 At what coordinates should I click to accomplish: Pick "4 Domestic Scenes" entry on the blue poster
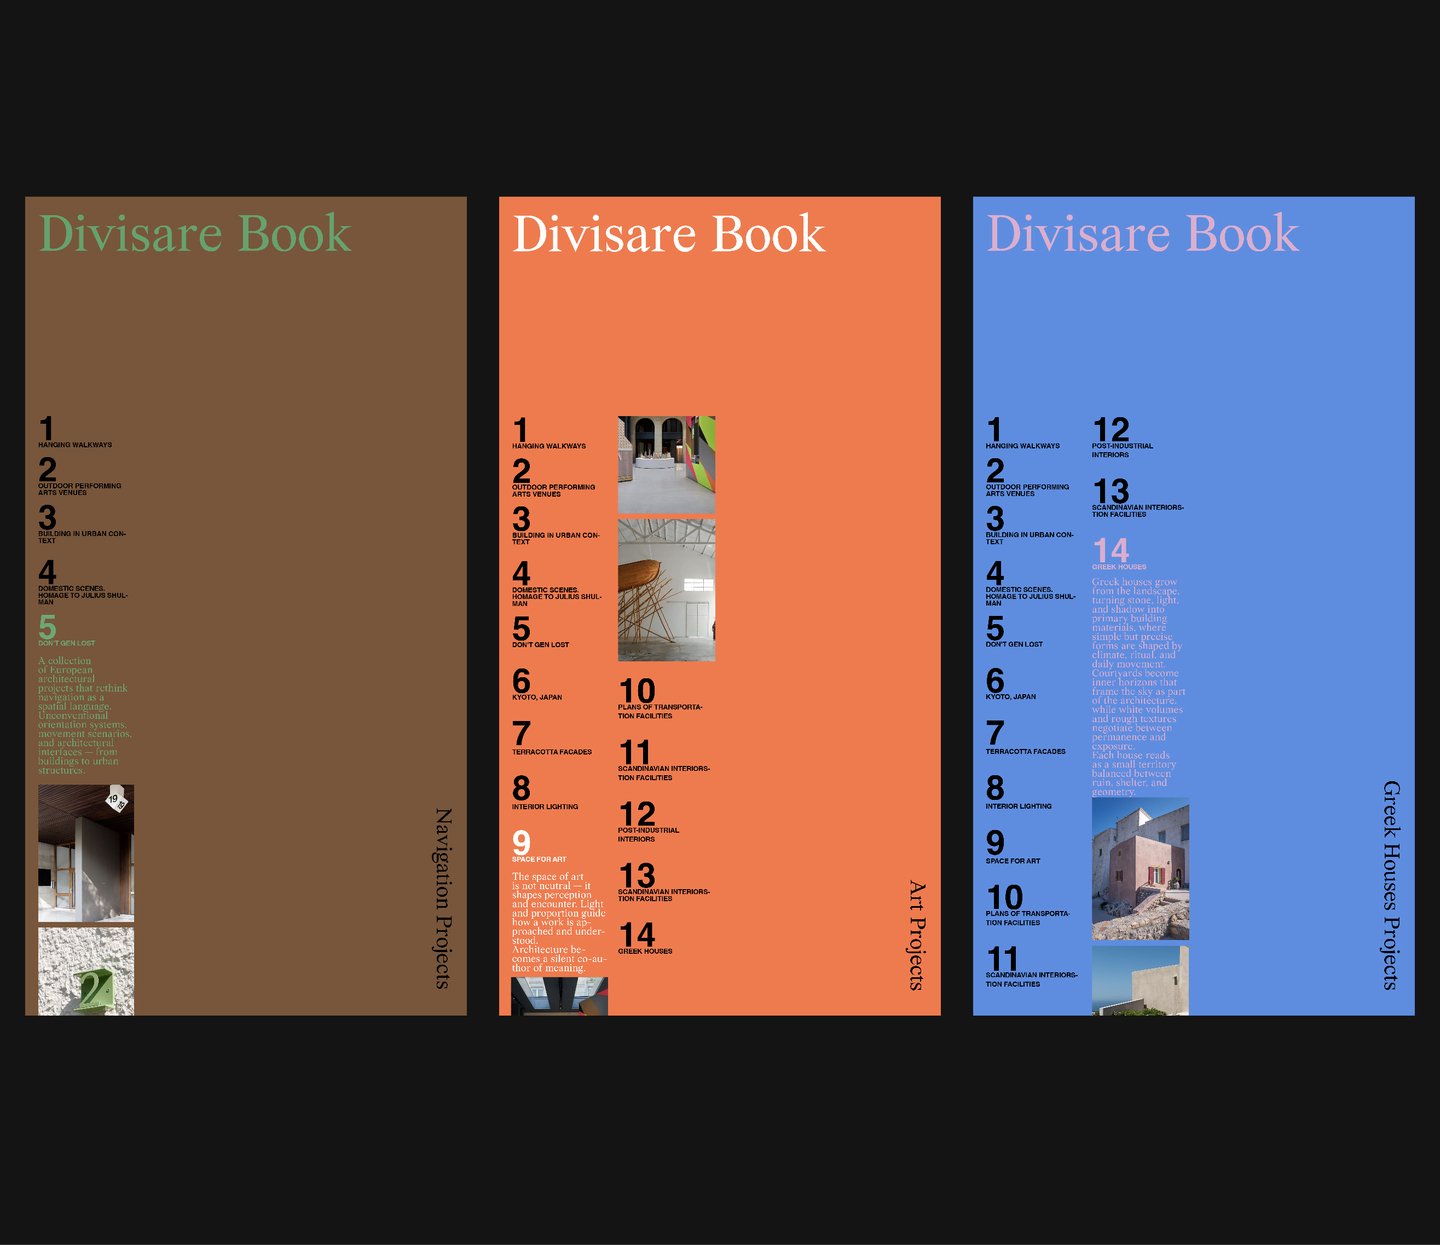[1031, 583]
